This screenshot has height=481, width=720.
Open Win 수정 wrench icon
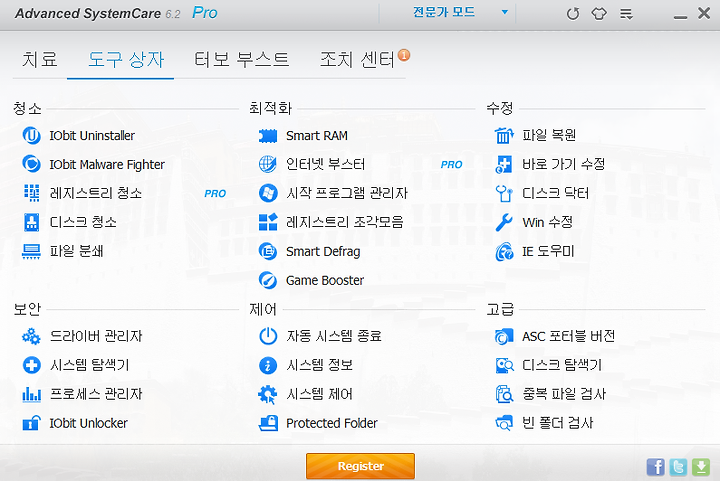pyautogui.click(x=504, y=223)
